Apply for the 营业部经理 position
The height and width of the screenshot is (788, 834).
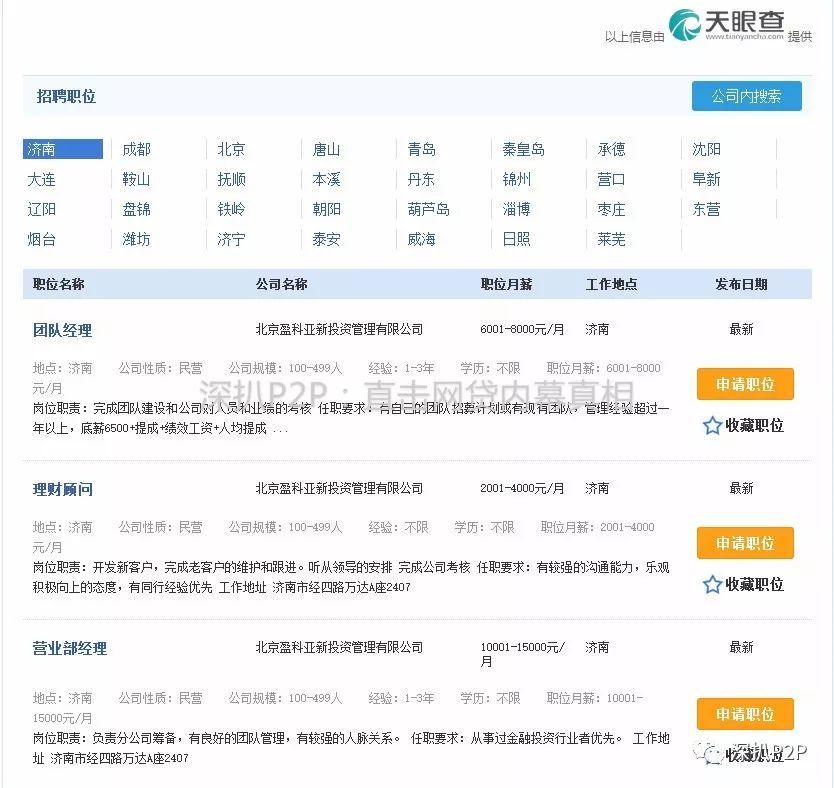coord(745,714)
